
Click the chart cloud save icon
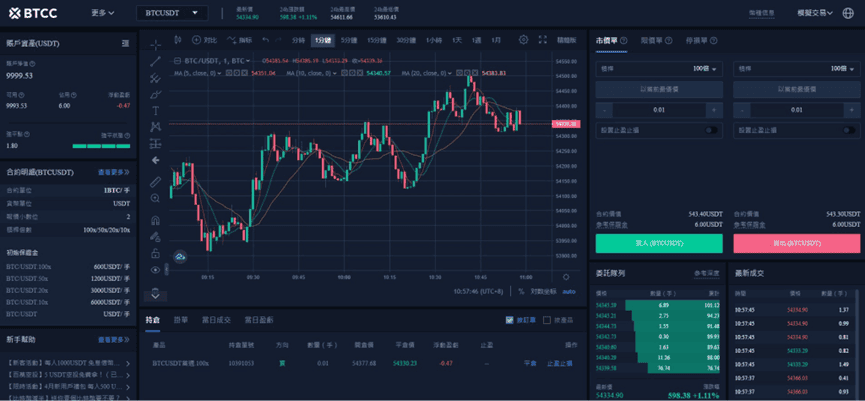(x=180, y=256)
